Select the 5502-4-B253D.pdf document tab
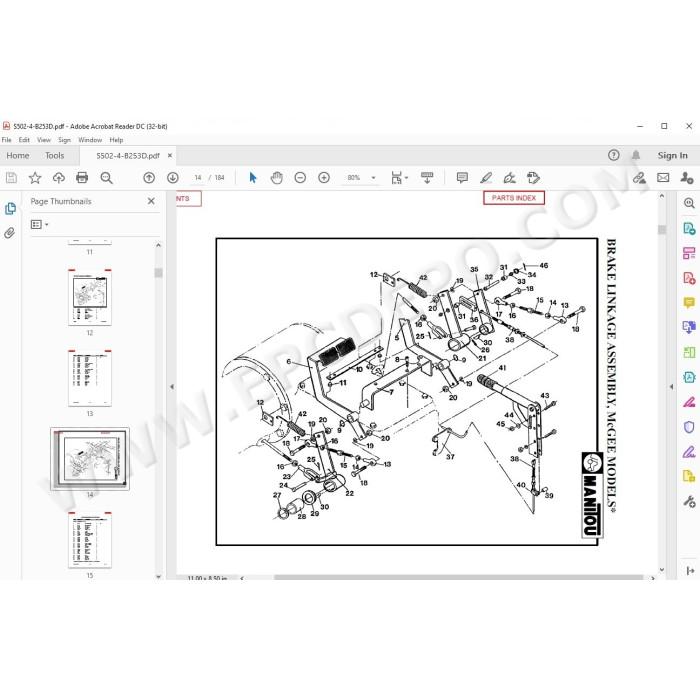700x700 pixels. pyautogui.click(x=128, y=156)
